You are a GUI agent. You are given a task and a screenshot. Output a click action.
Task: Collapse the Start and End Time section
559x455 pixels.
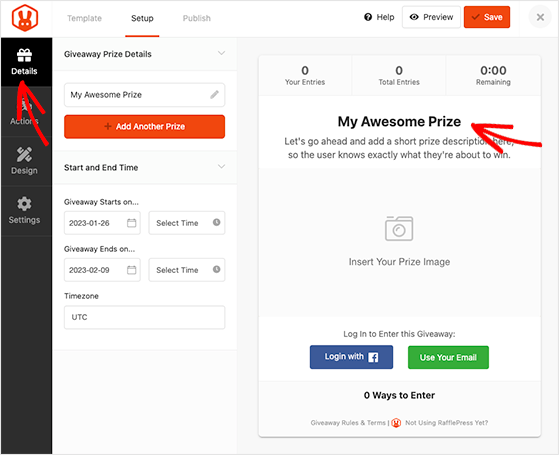pos(221,167)
